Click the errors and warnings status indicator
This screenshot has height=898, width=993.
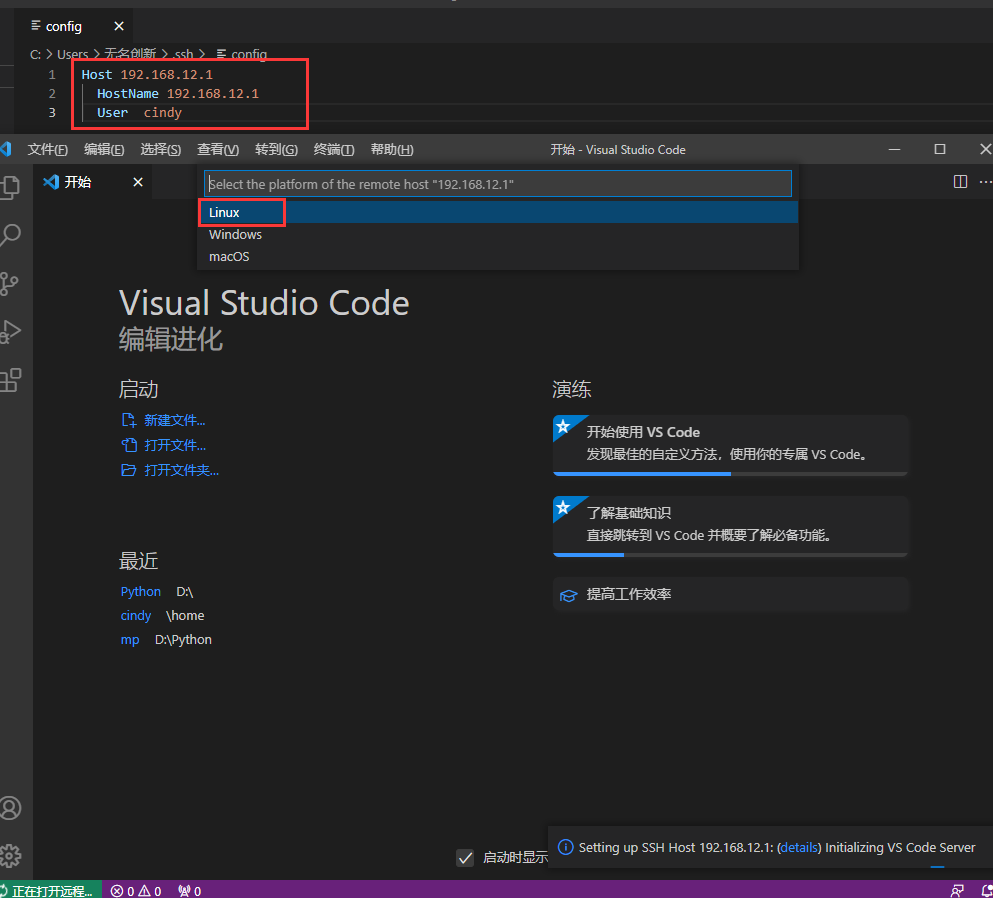[136, 891]
